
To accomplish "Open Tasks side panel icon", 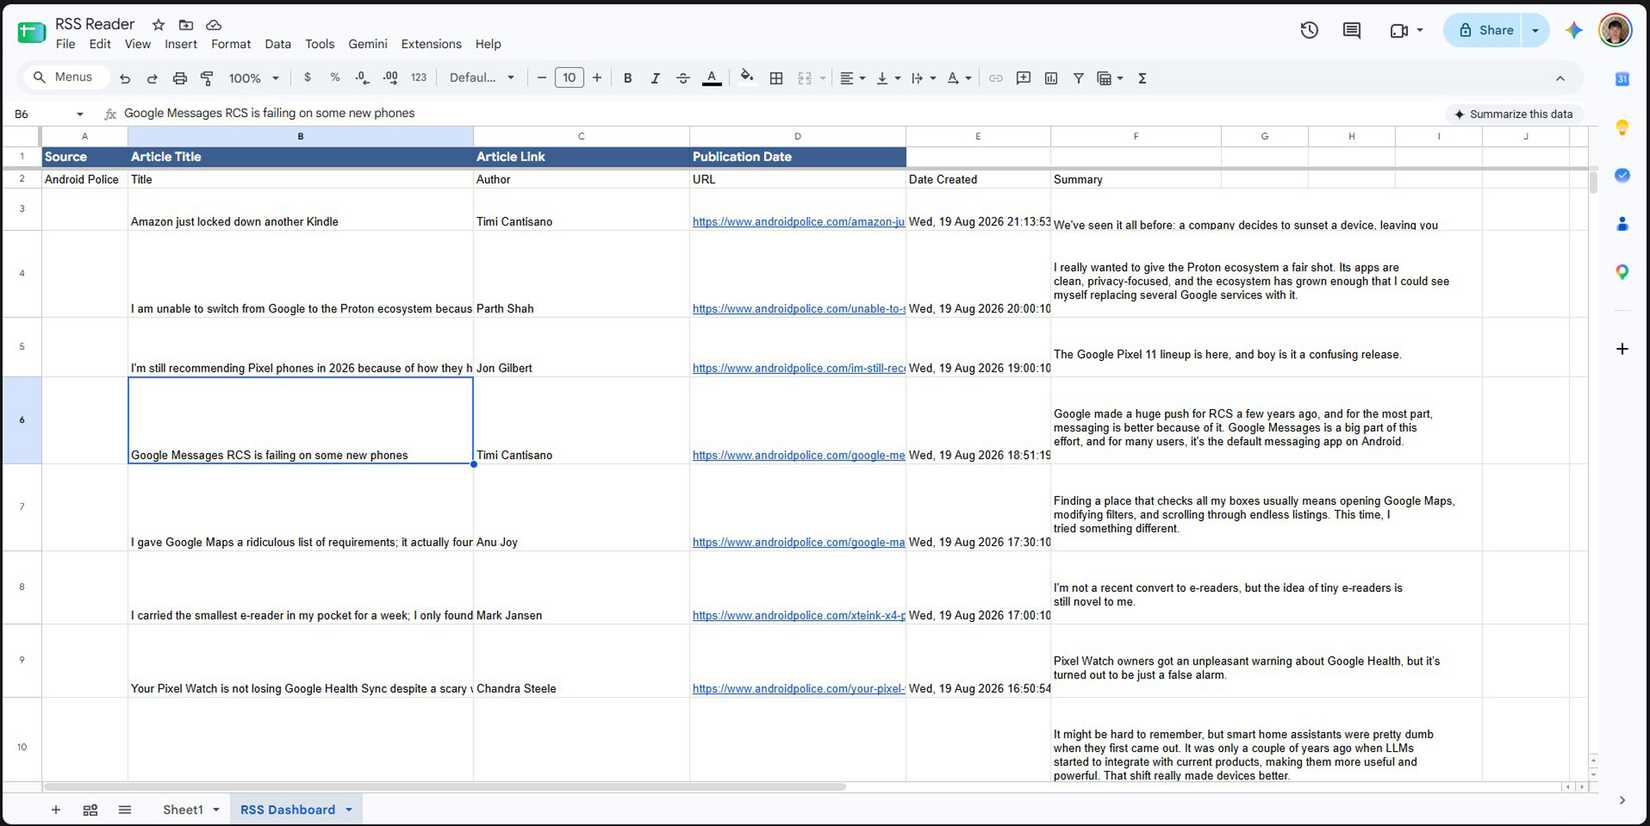I will 1622,175.
